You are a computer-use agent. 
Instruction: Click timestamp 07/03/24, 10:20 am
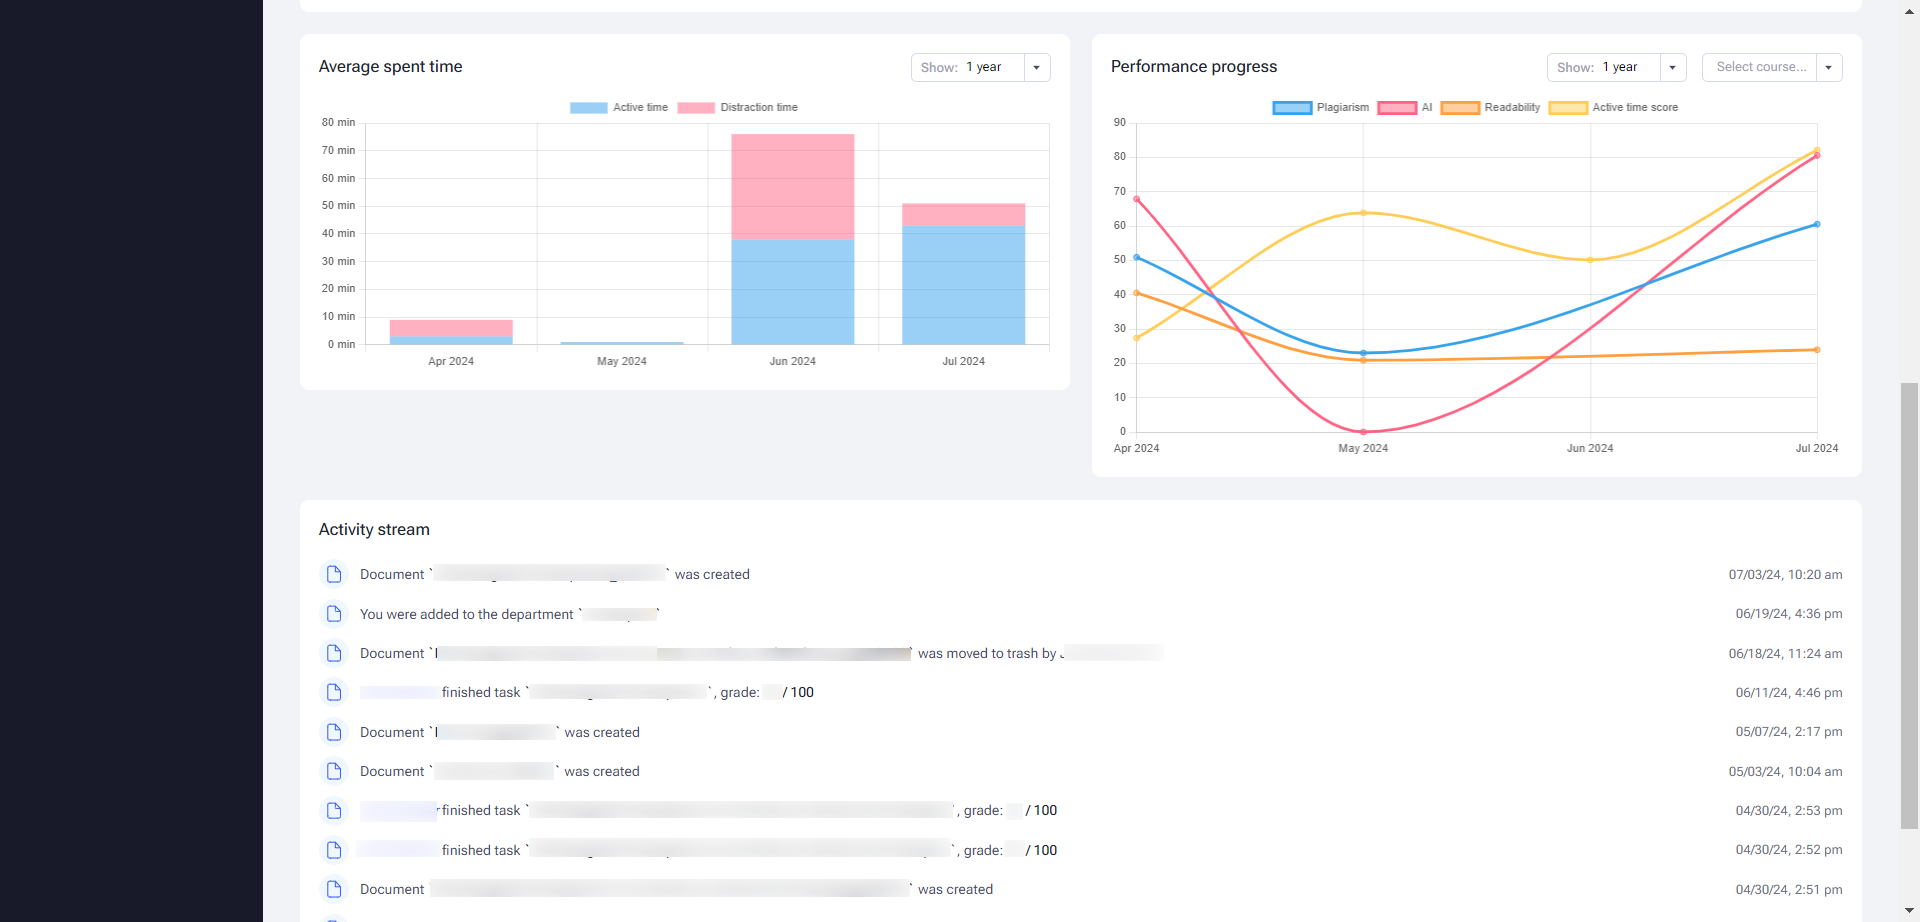point(1785,575)
